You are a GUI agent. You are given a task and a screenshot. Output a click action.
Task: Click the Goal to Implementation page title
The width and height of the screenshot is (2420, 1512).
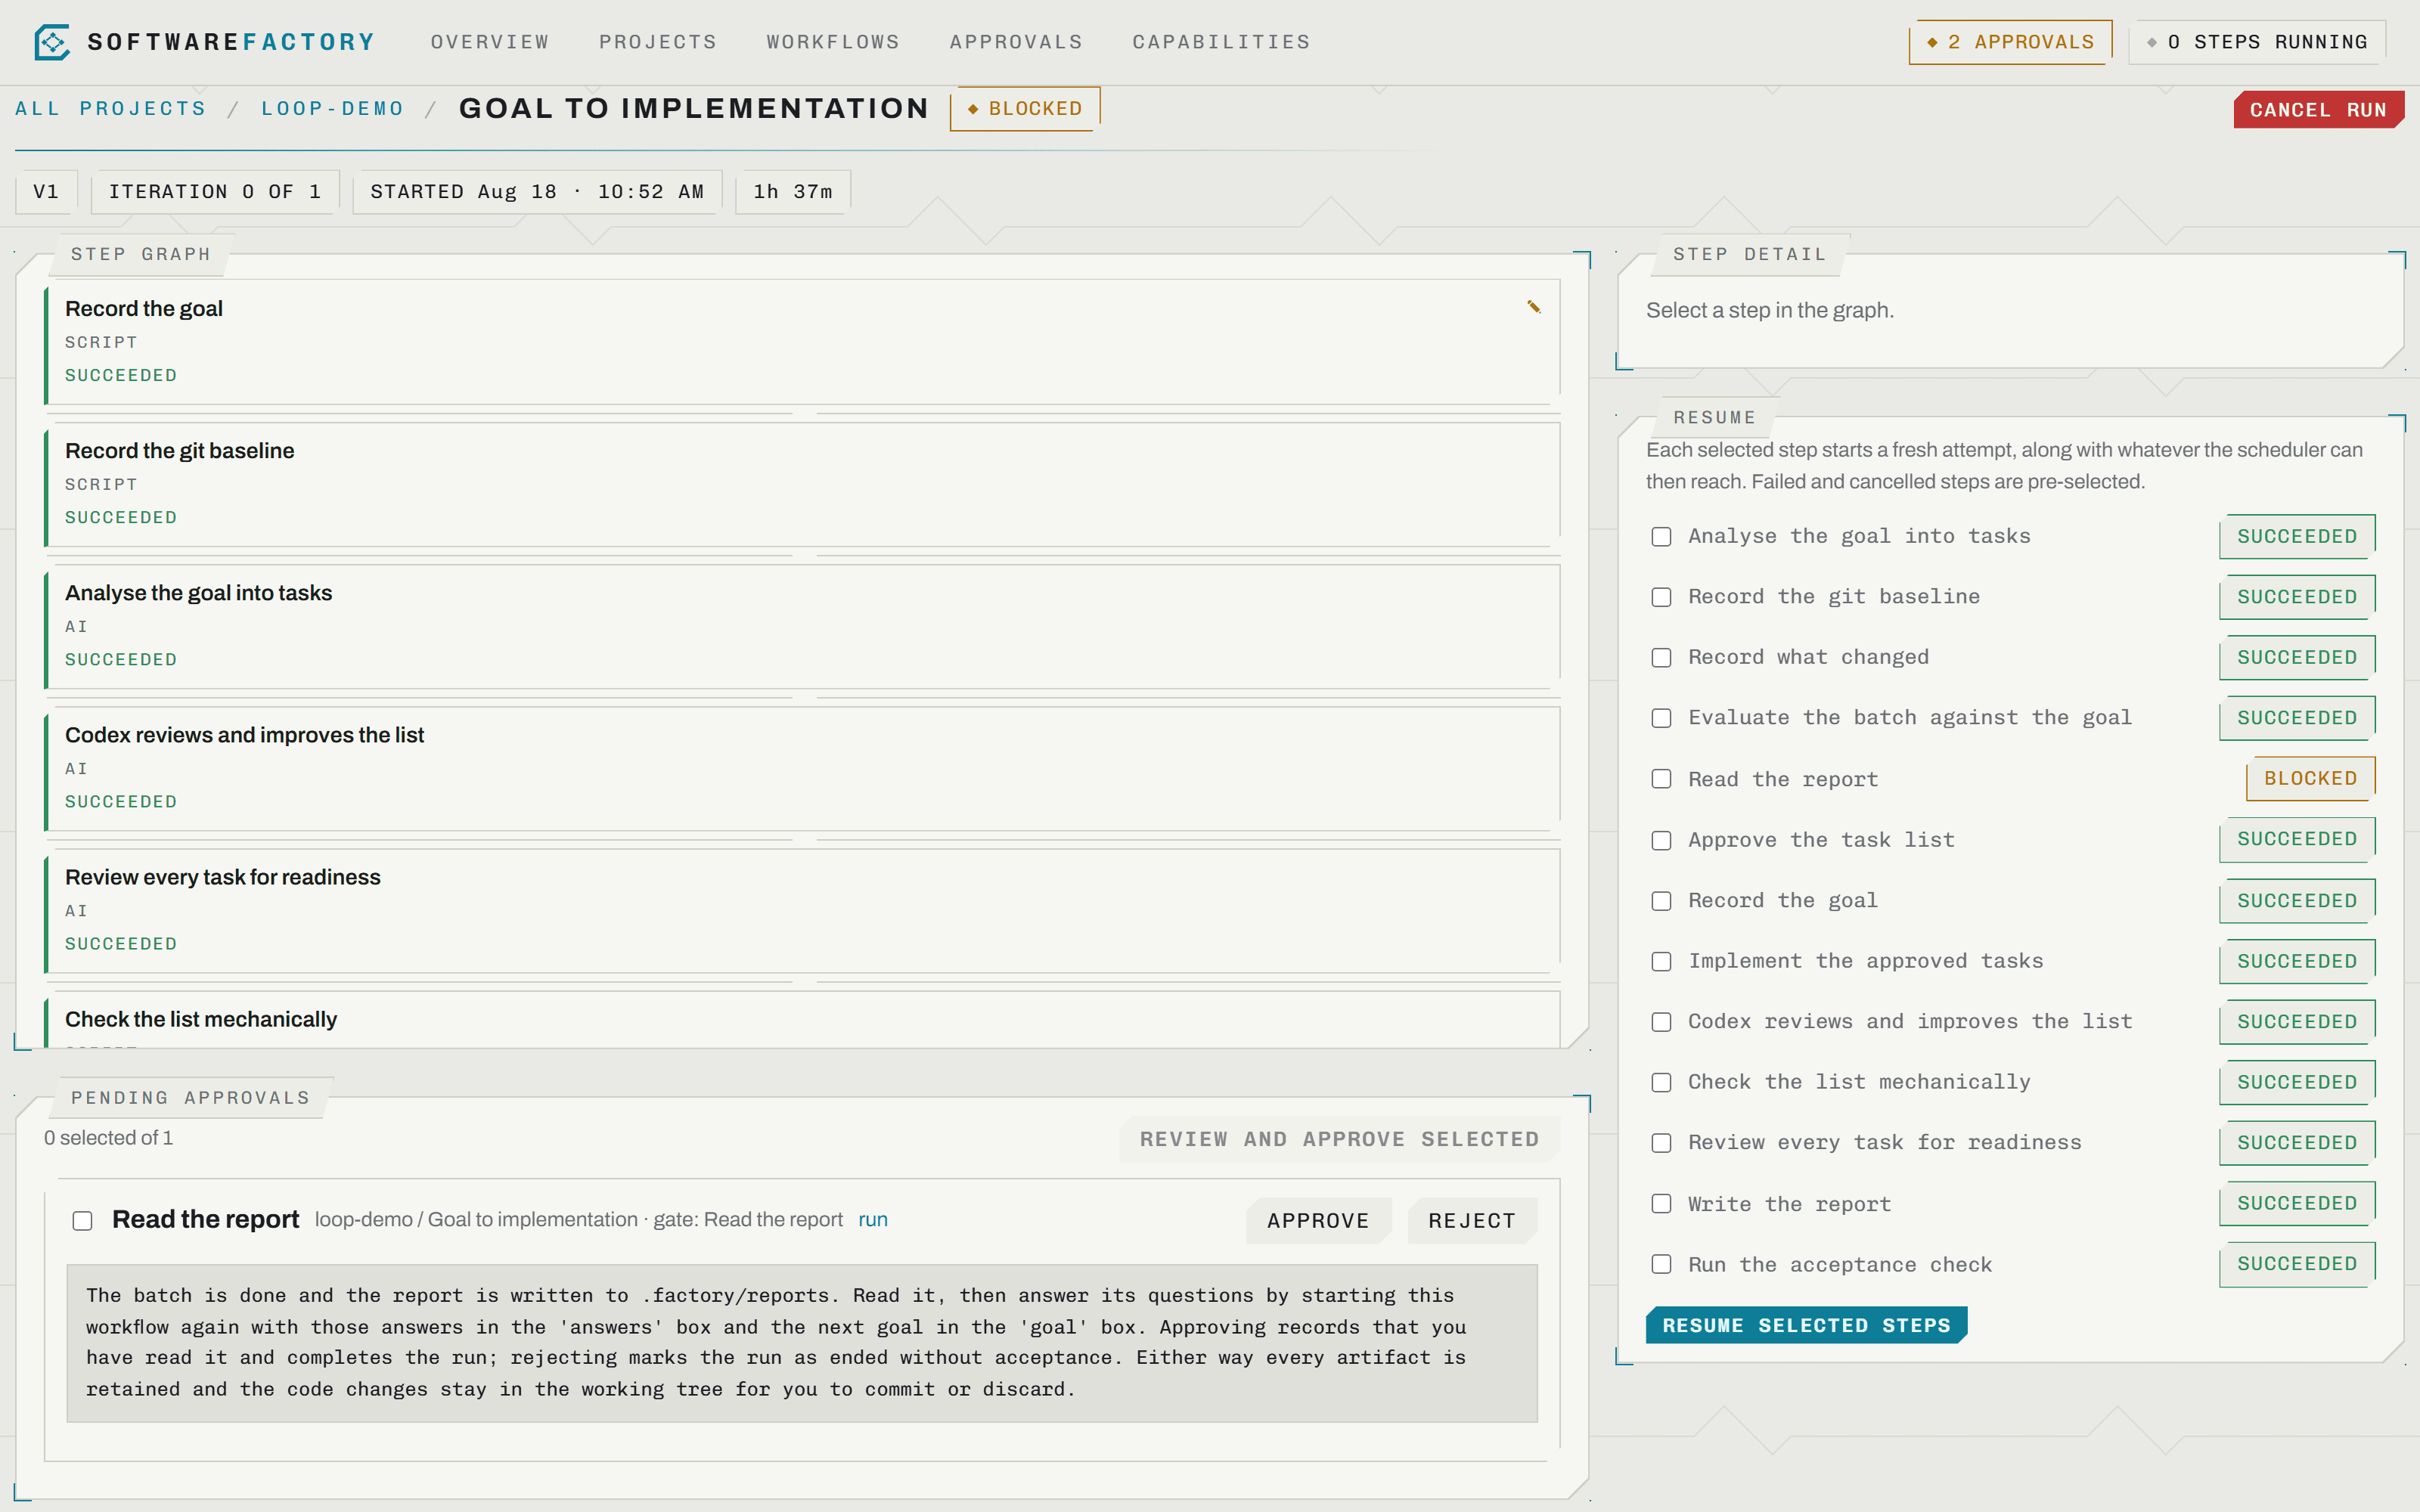[694, 108]
